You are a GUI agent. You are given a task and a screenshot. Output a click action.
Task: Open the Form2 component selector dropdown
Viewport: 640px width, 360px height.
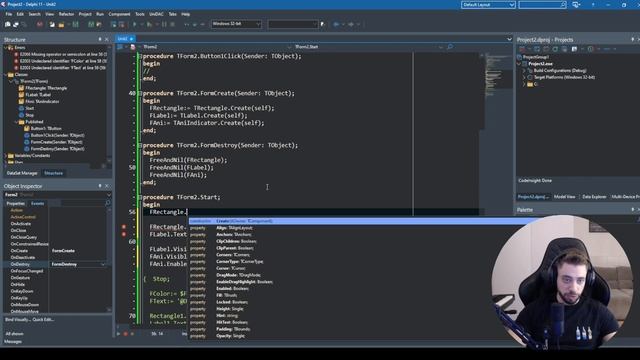point(108,195)
